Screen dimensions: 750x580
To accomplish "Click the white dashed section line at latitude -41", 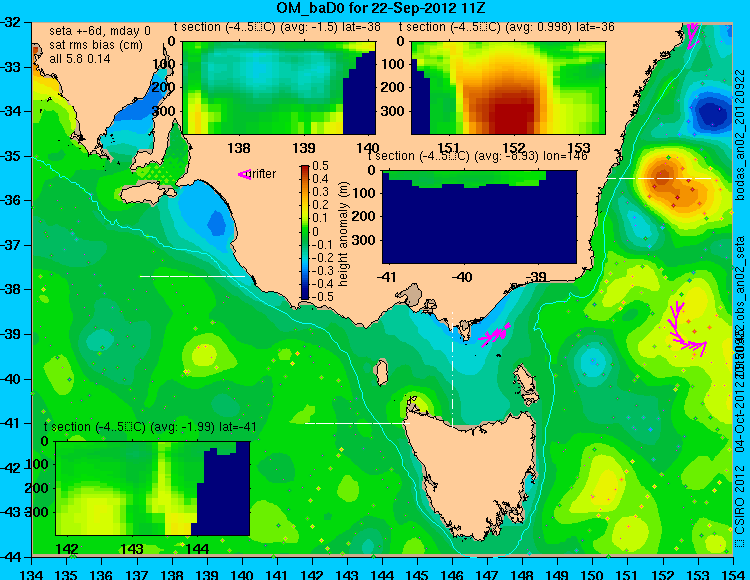I will pyautogui.click(x=357, y=423).
